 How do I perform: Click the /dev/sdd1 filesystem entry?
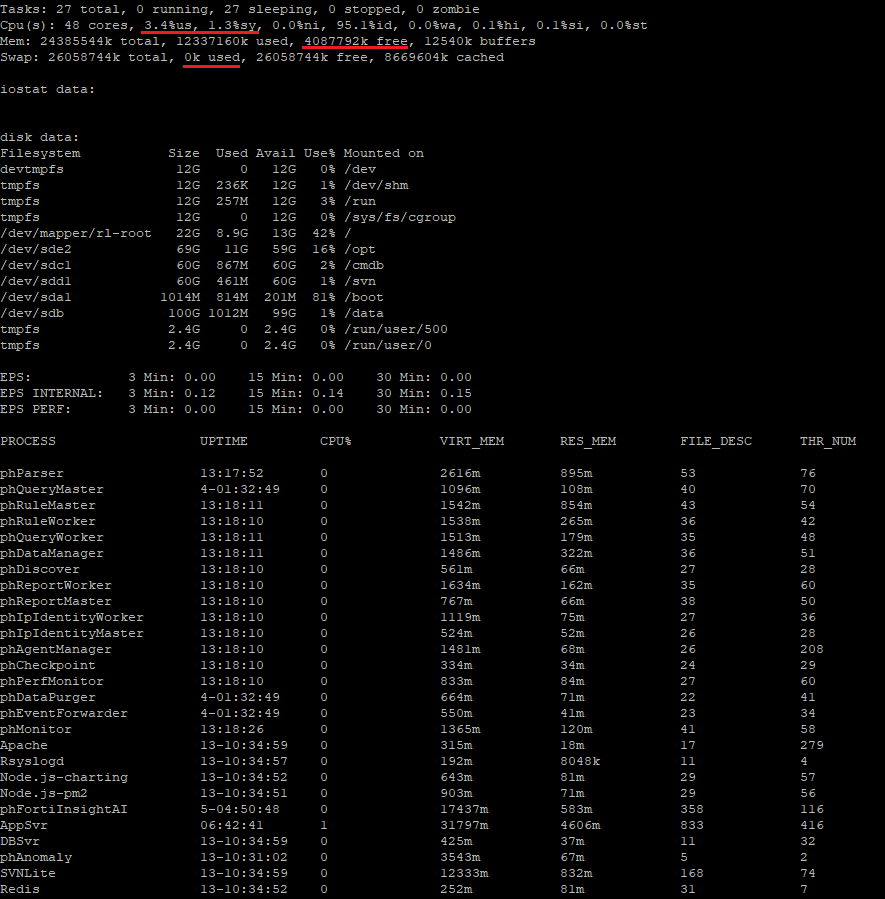click(x=36, y=282)
